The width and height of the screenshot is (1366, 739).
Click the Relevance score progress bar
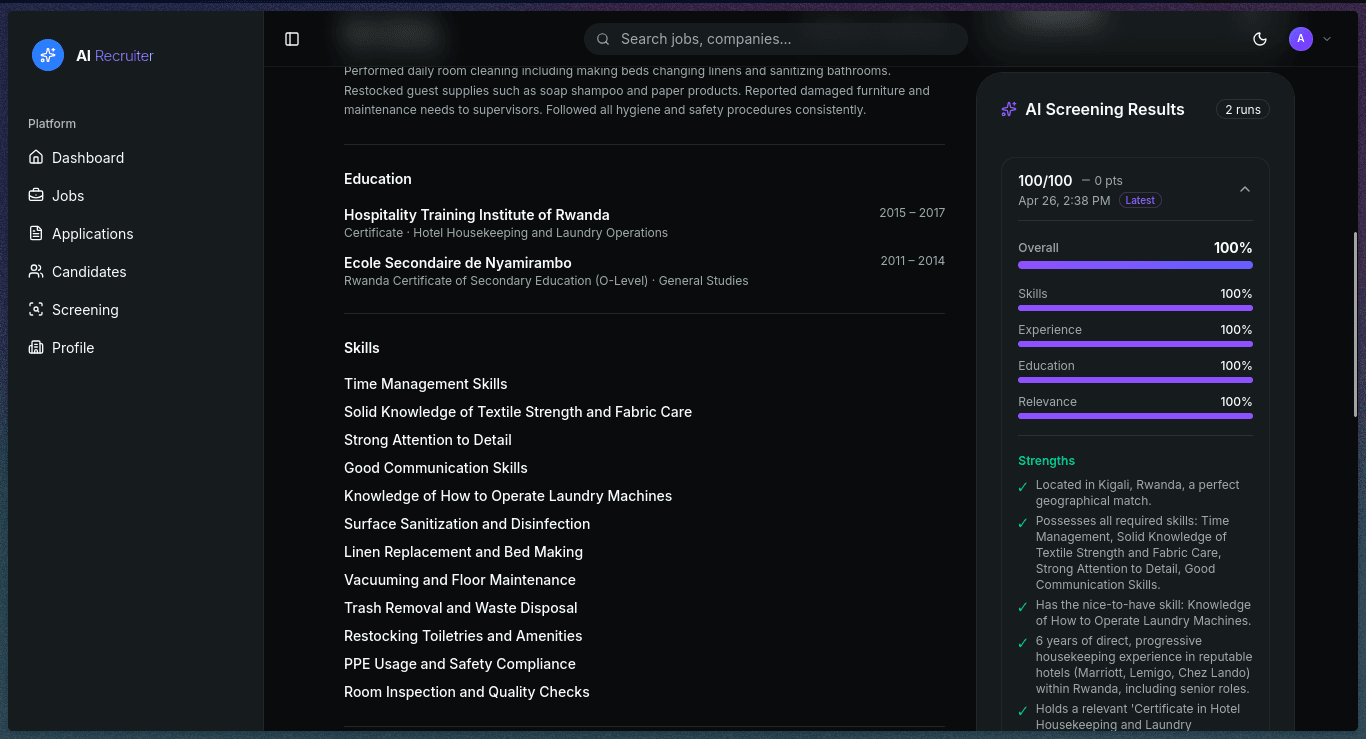pyautogui.click(x=1135, y=416)
